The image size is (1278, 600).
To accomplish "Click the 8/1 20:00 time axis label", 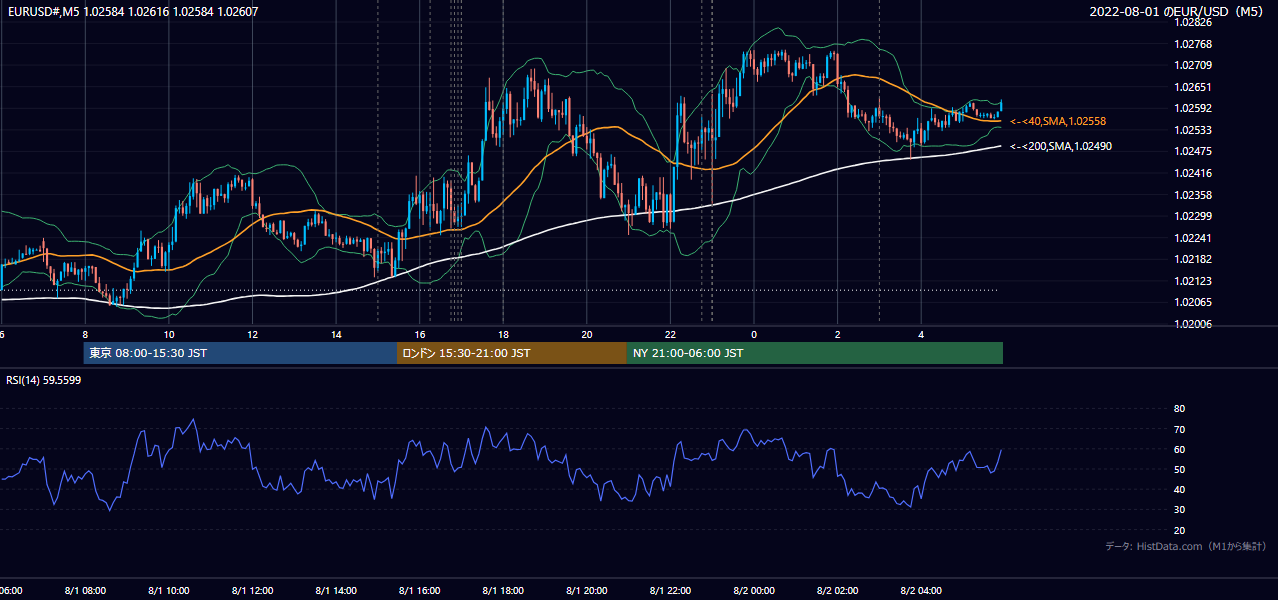I will coord(587,591).
